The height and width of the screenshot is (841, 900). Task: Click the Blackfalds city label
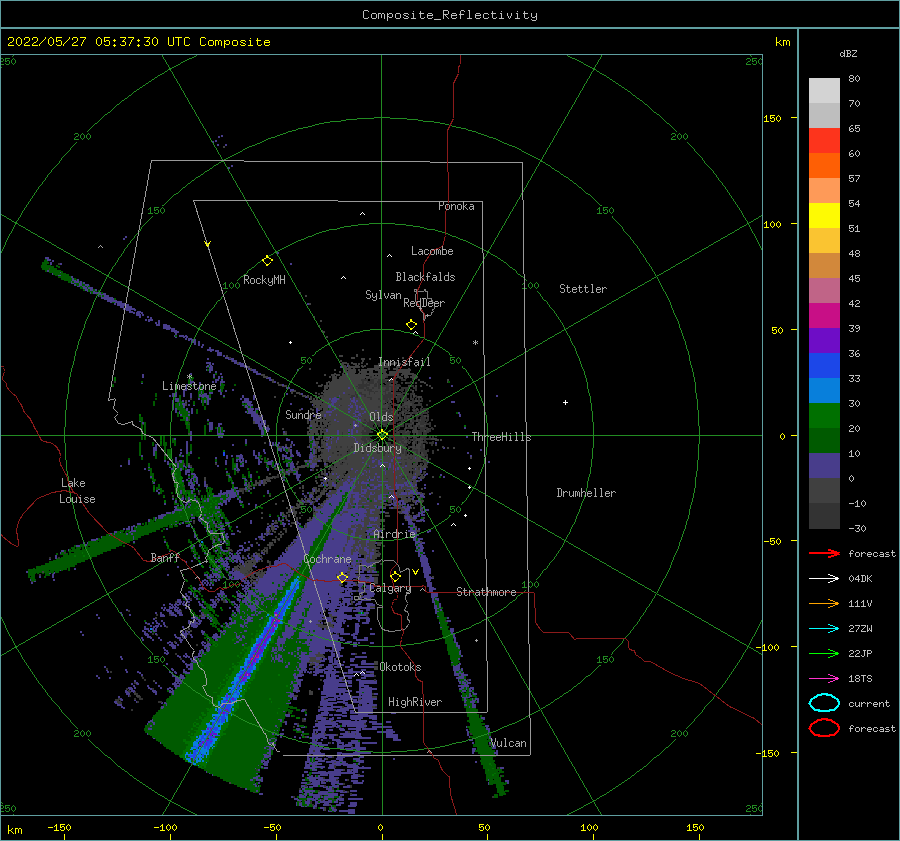(425, 277)
